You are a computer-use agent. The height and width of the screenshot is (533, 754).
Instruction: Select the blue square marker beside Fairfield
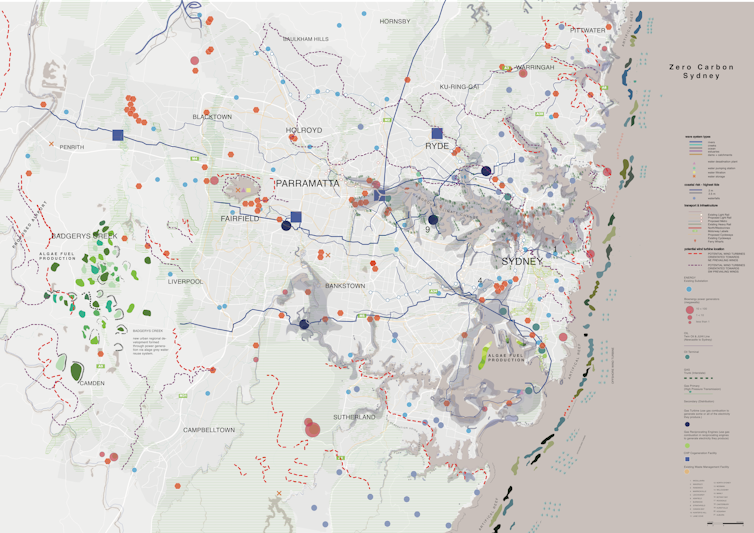coord(296,216)
